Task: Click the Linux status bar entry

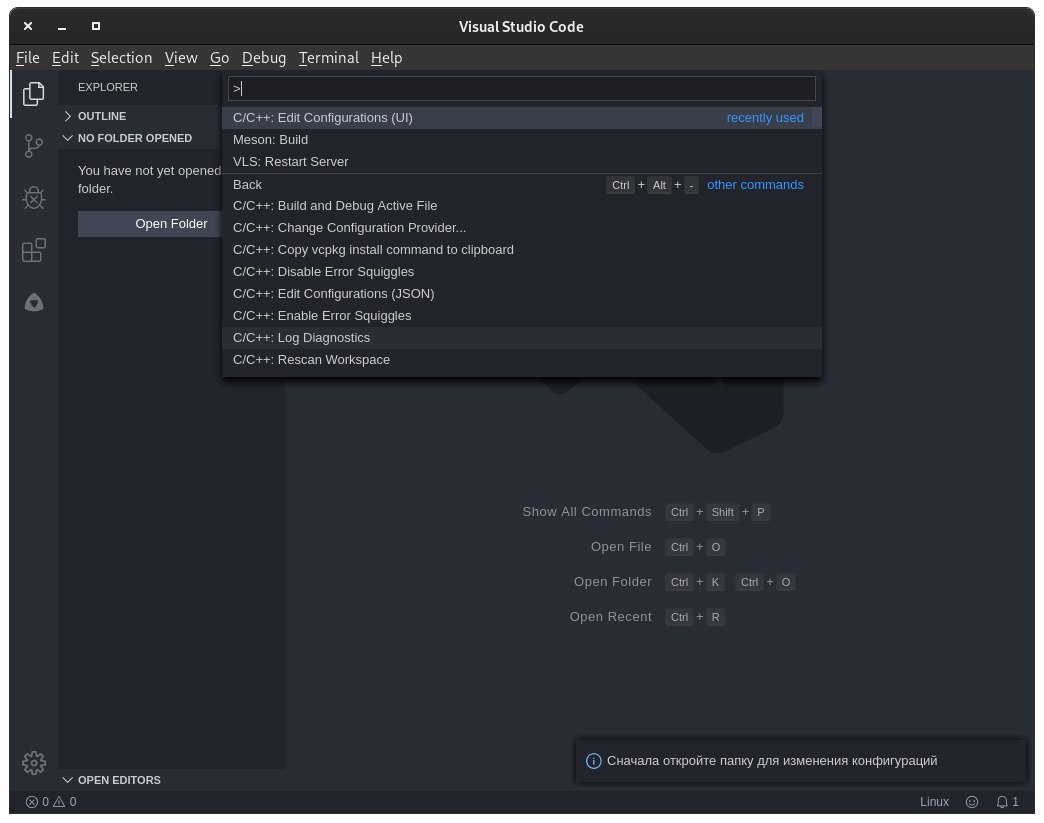Action: pyautogui.click(x=934, y=802)
